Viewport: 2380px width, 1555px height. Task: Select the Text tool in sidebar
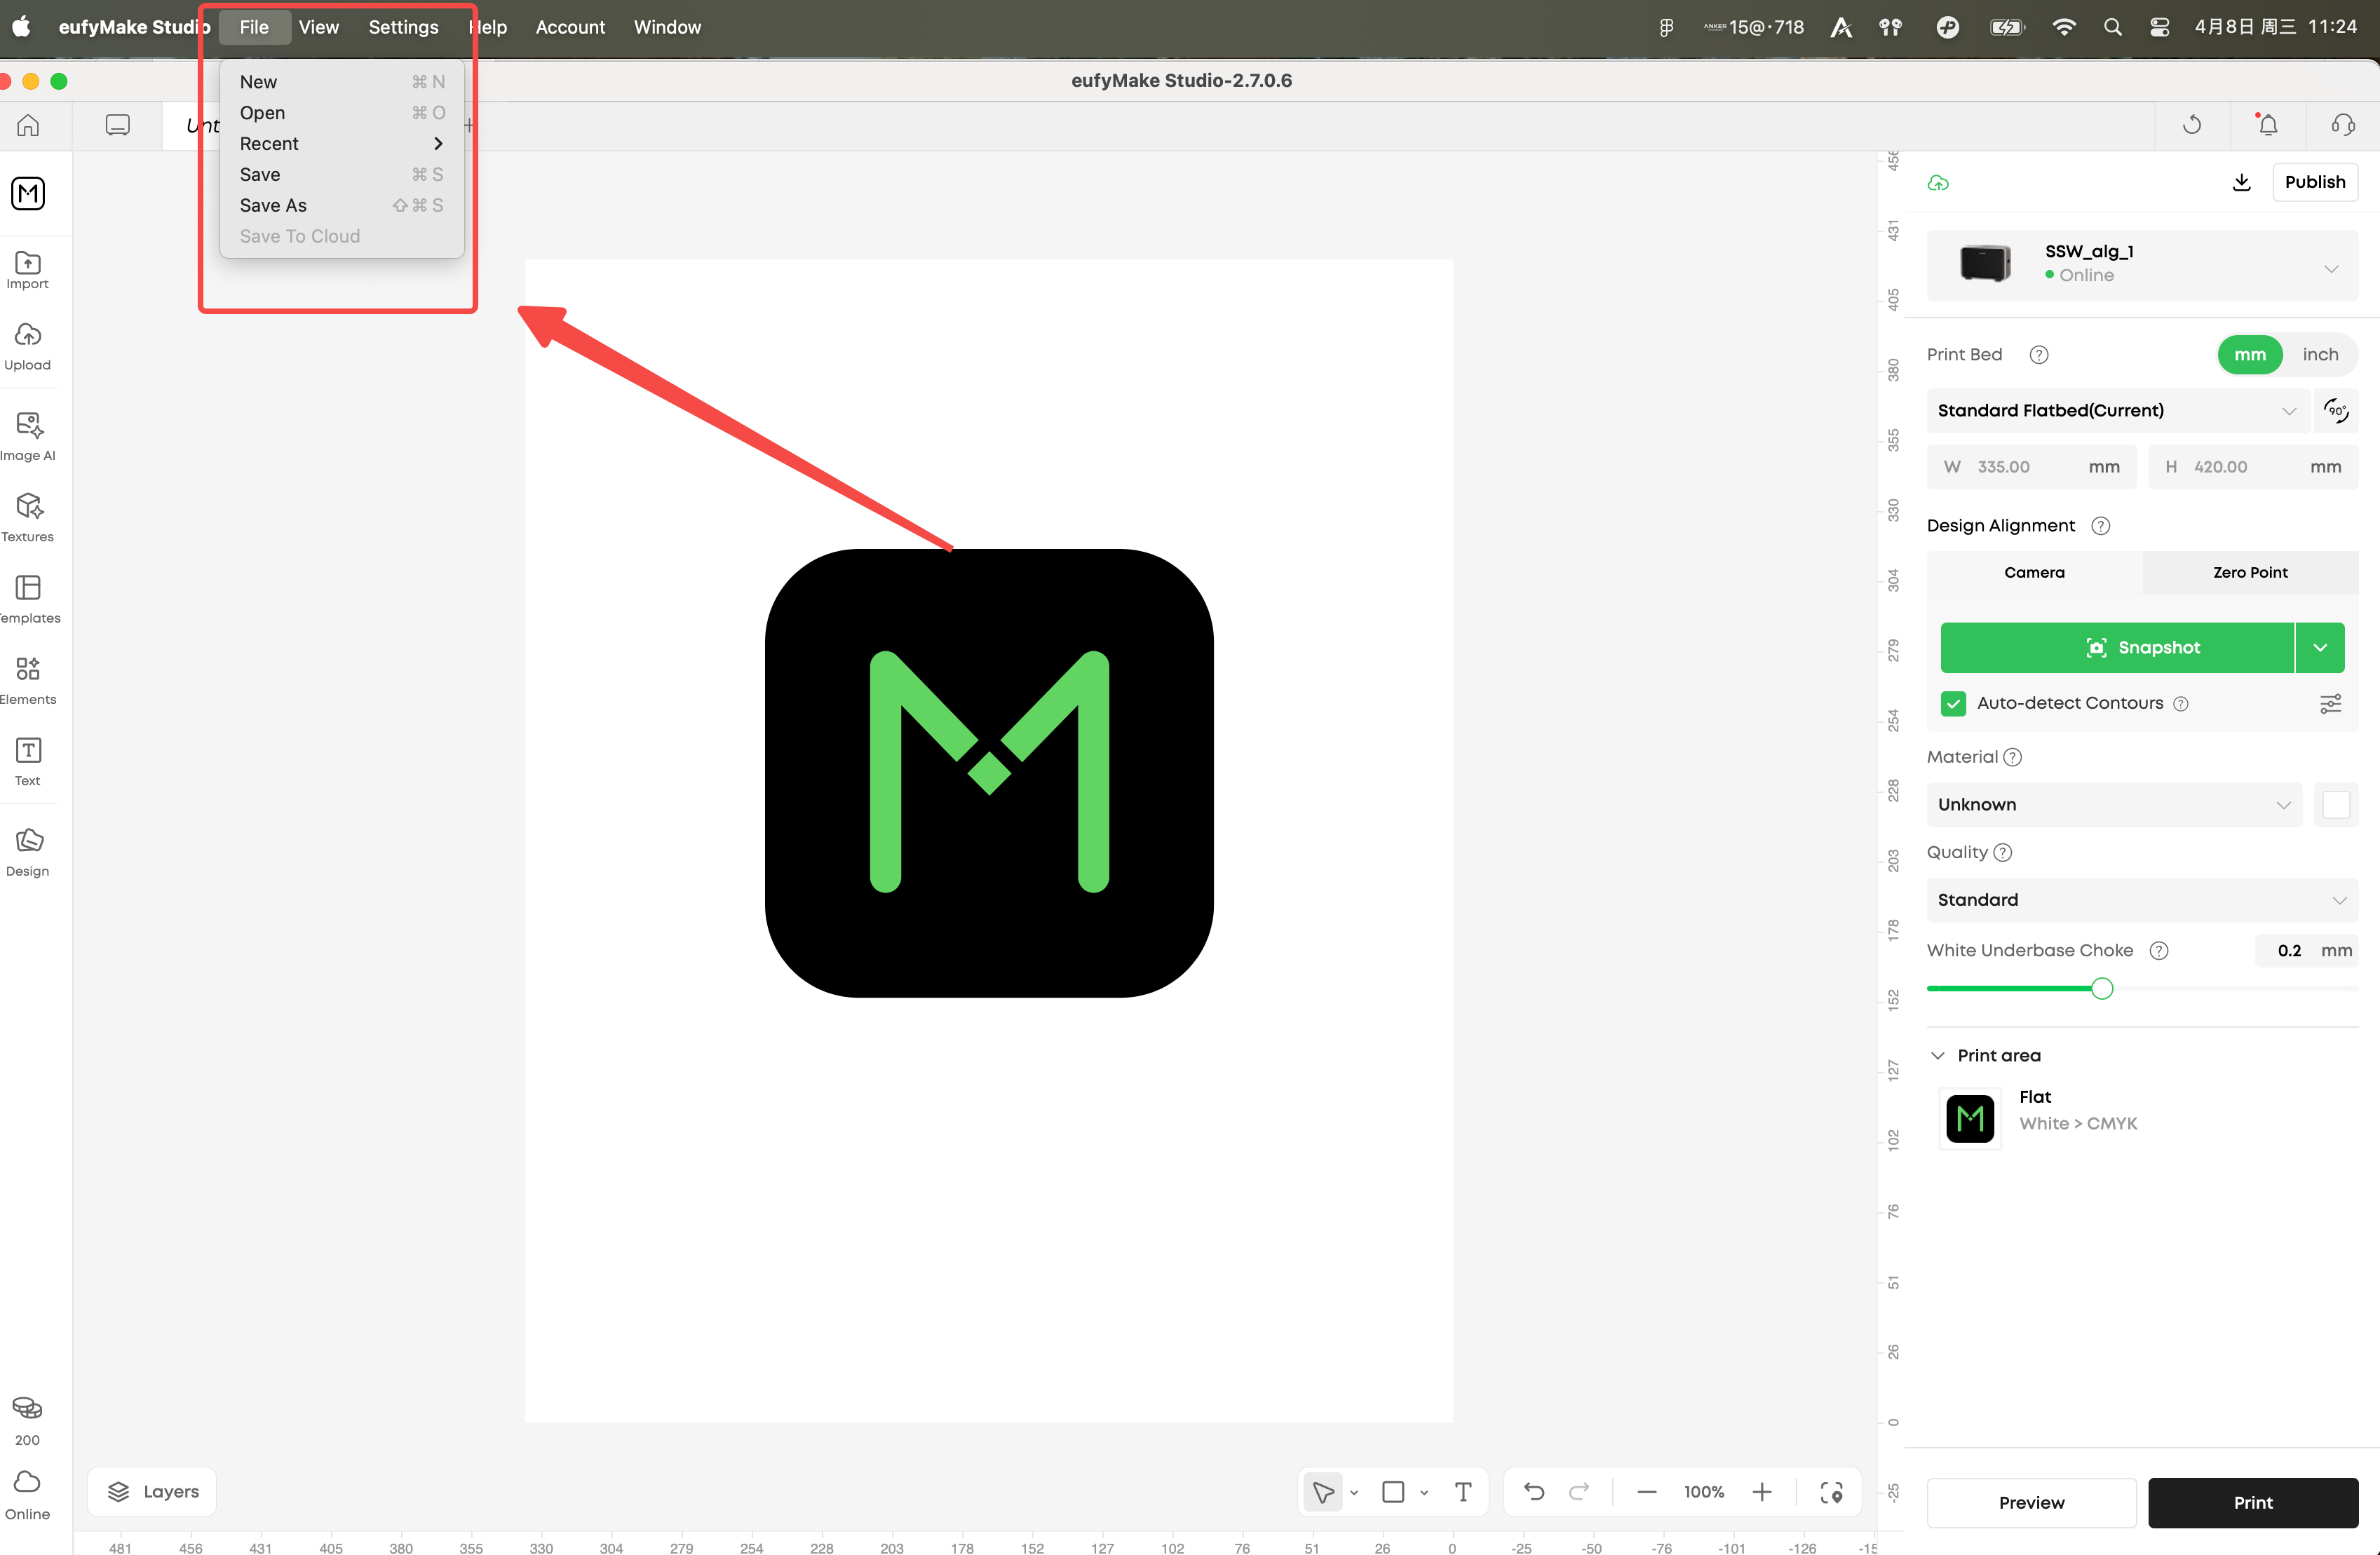(28, 761)
